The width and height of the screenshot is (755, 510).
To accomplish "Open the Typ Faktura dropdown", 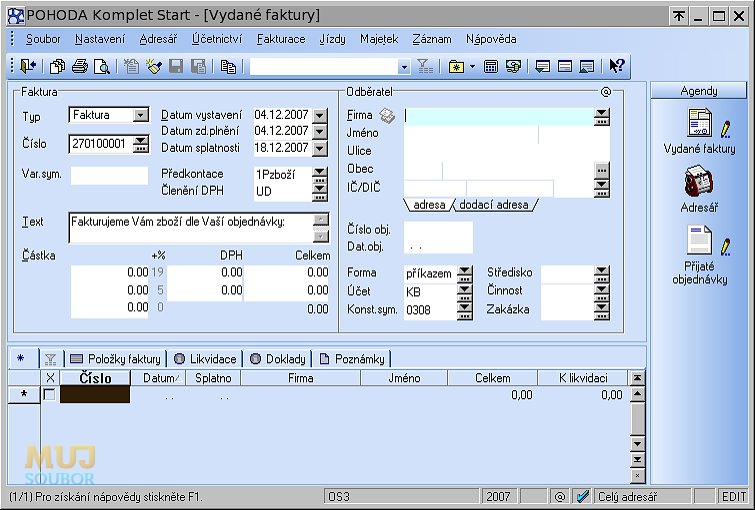I will pyautogui.click(x=141, y=115).
